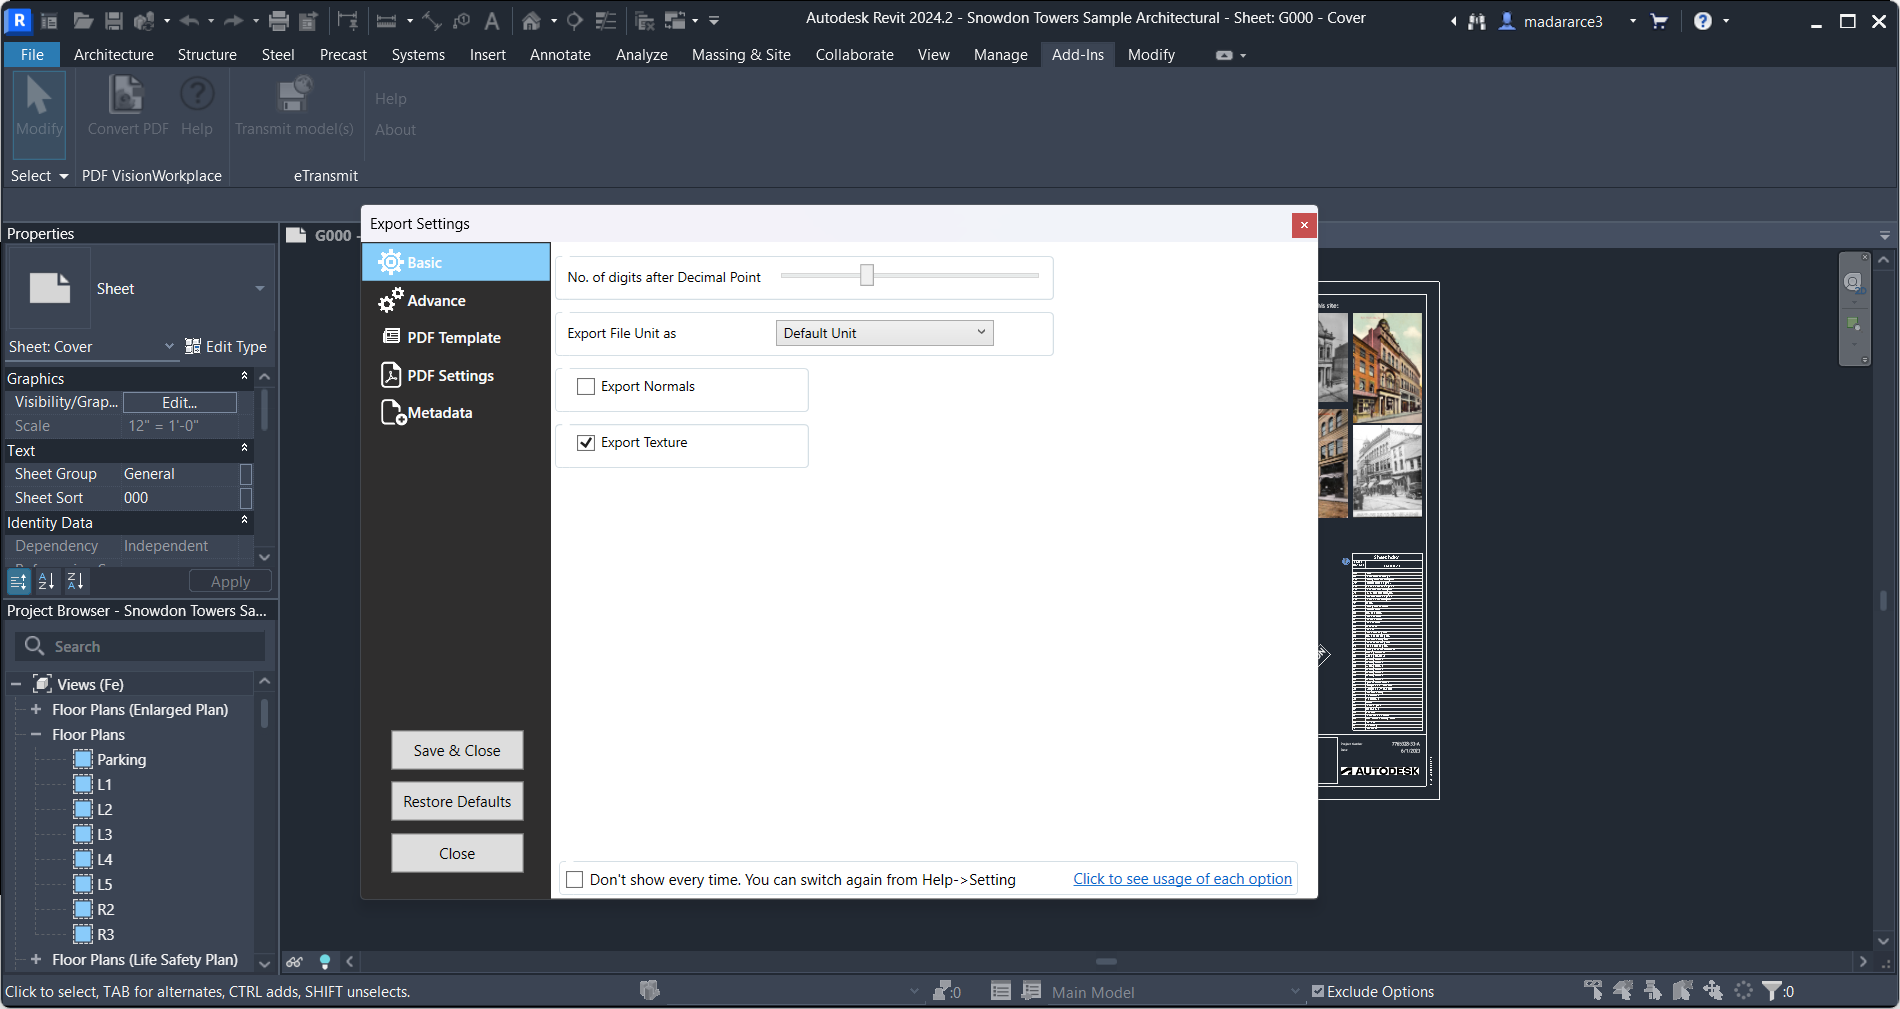Open Metadata section in Export Settings

(x=456, y=413)
